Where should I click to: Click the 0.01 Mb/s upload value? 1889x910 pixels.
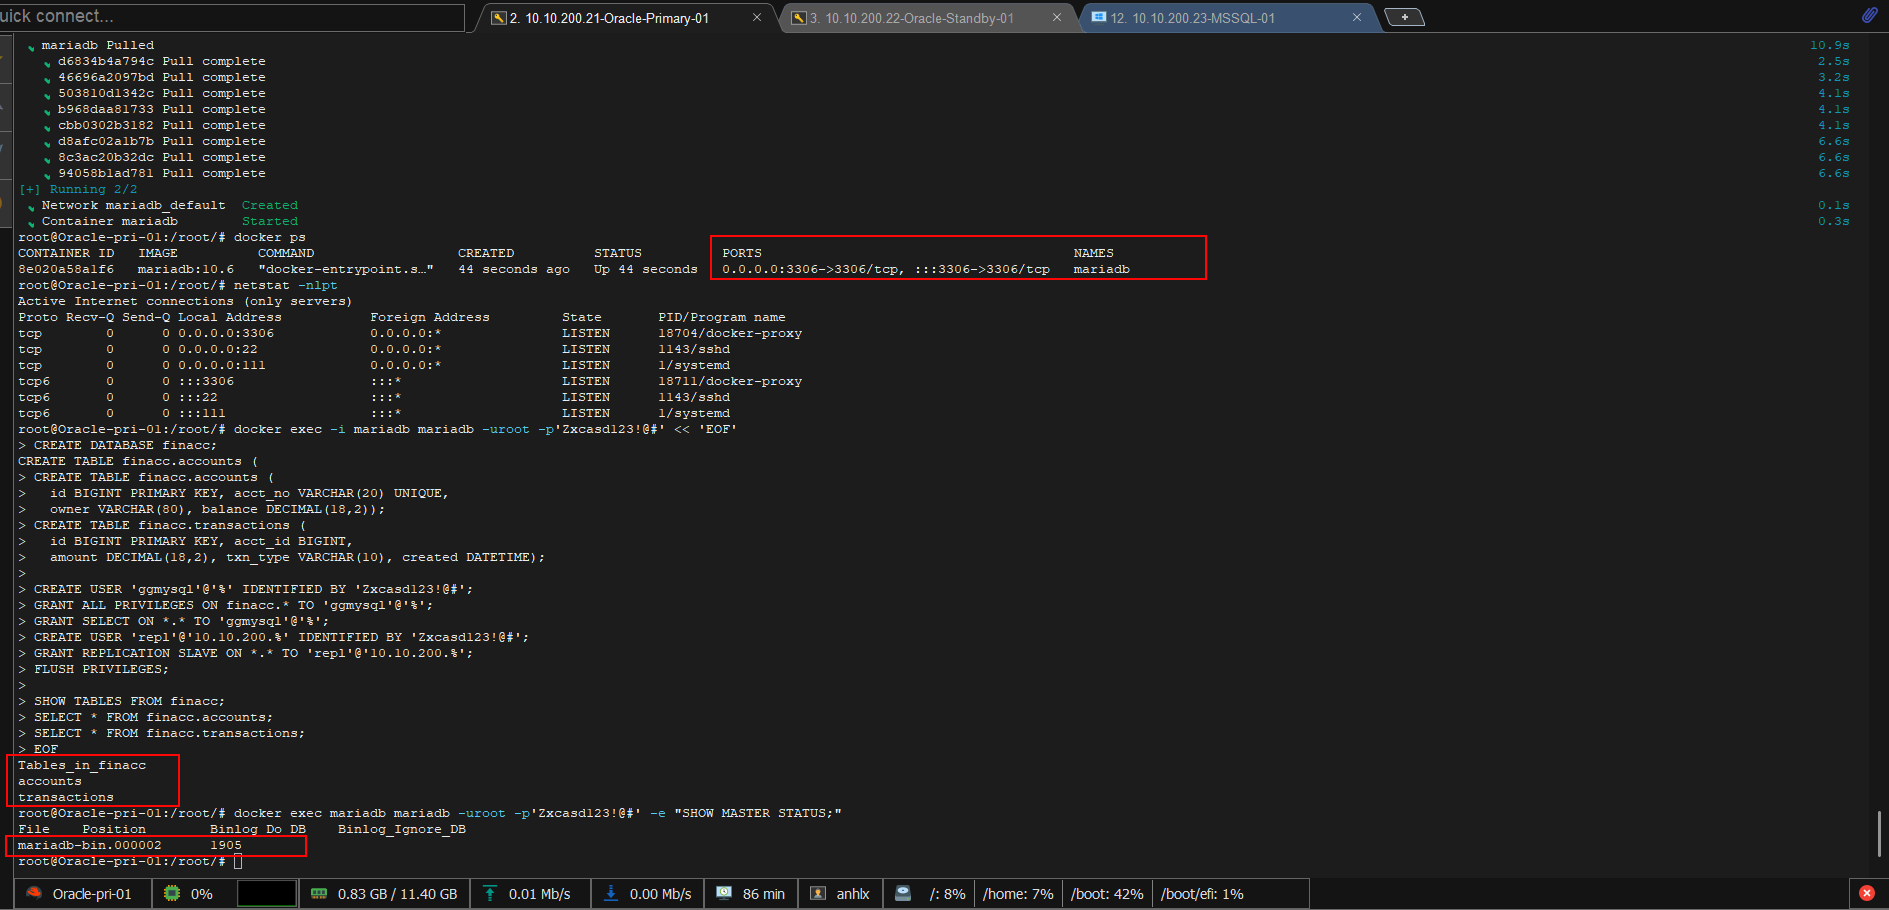point(539,894)
